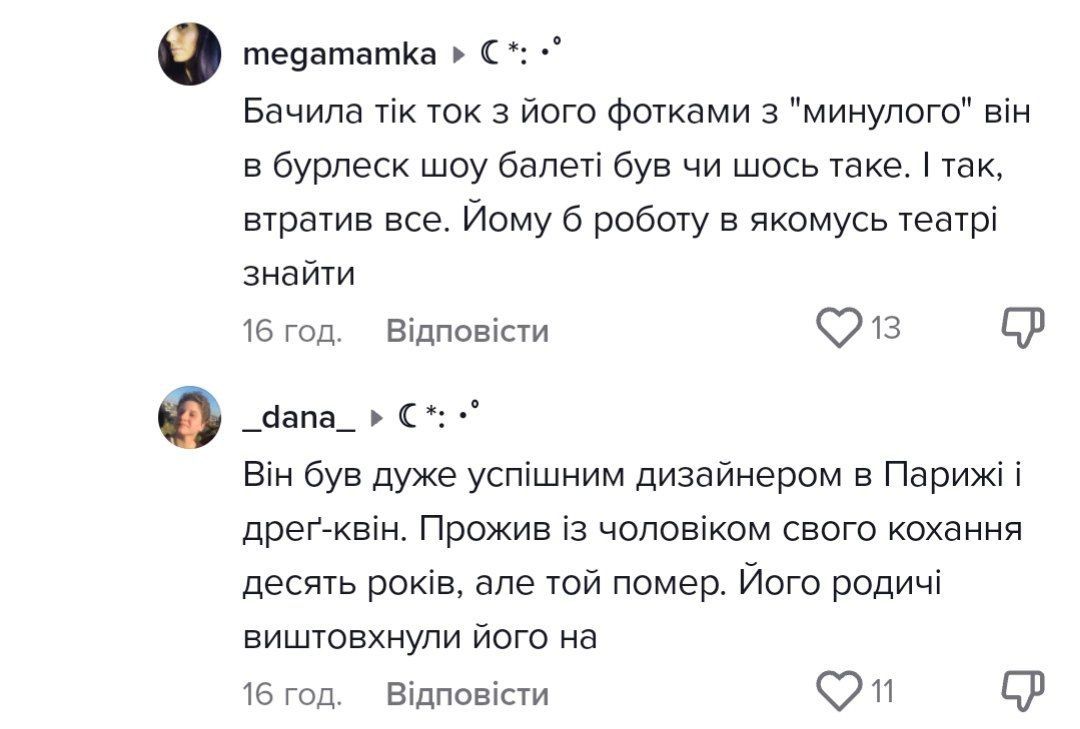Reply to _dana_ using Відповісти

pos(467,693)
